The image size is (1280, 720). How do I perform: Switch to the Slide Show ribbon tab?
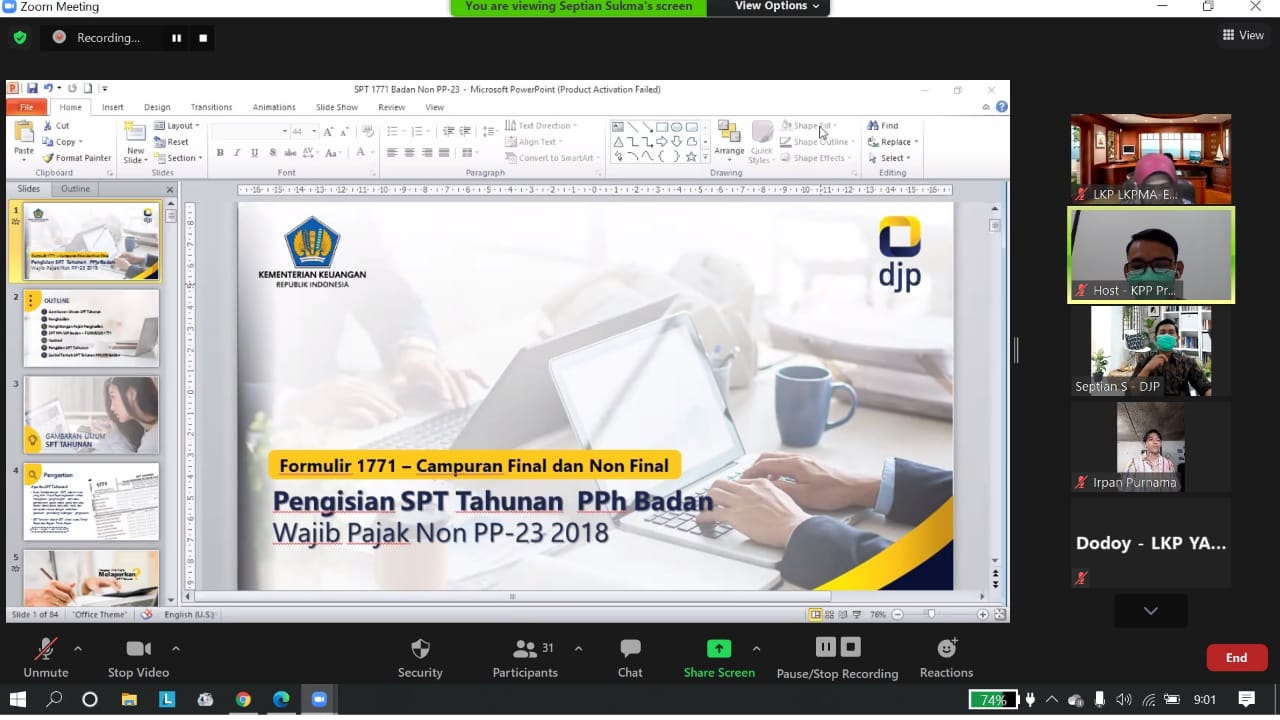coord(336,107)
